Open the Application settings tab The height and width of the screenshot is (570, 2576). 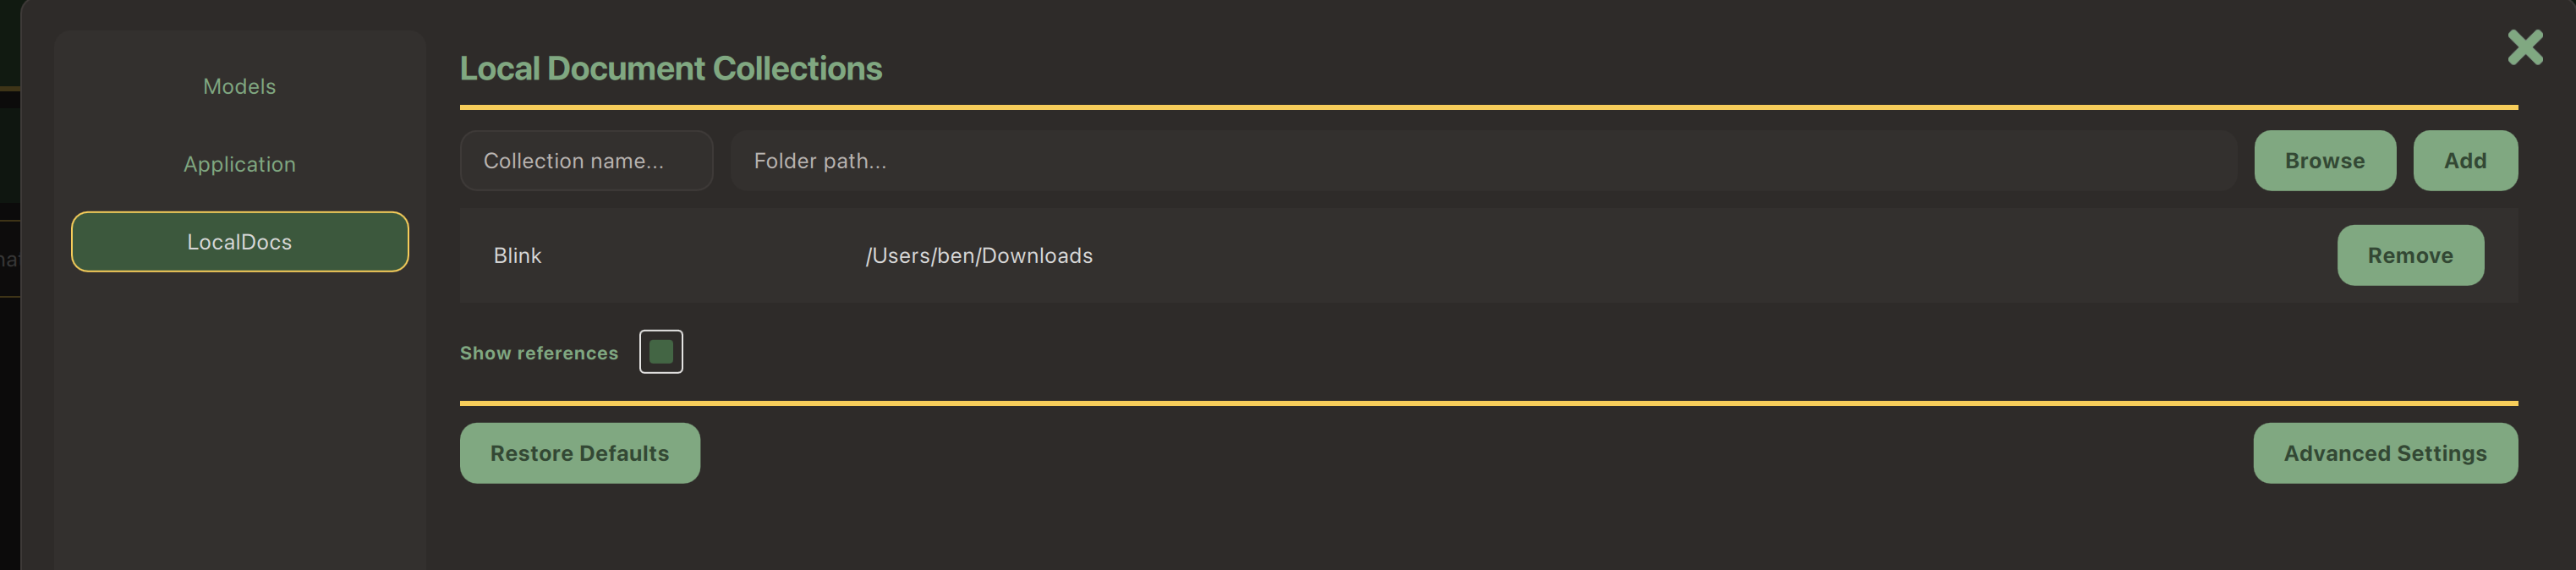pos(239,163)
